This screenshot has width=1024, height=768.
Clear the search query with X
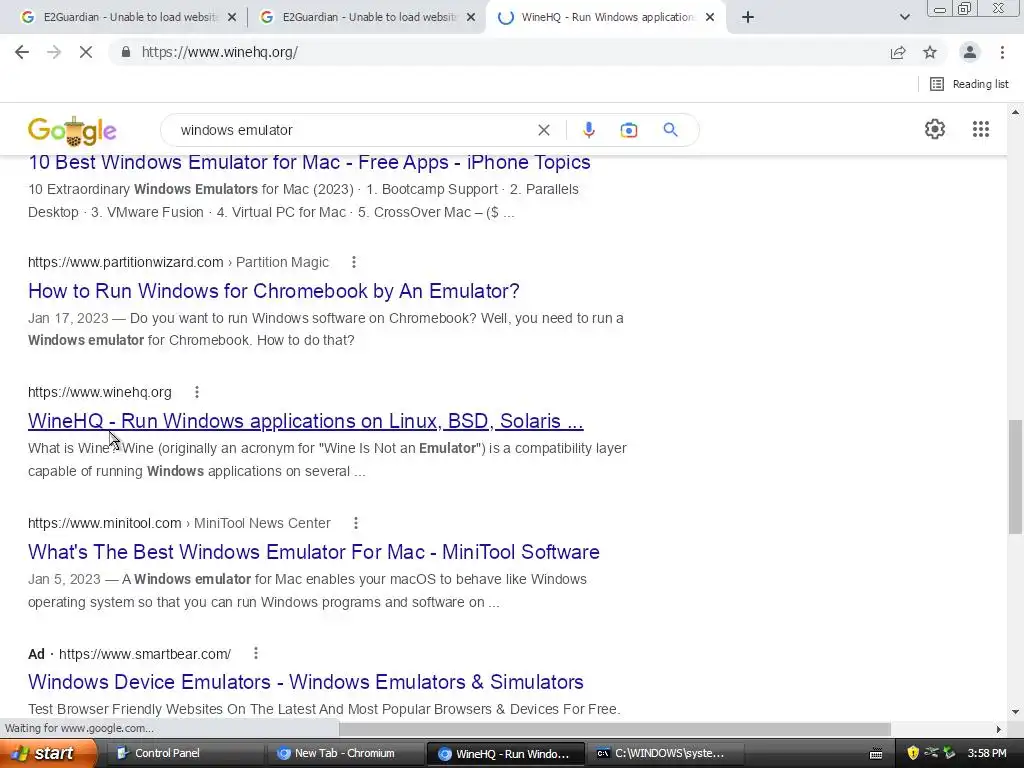(x=543, y=130)
